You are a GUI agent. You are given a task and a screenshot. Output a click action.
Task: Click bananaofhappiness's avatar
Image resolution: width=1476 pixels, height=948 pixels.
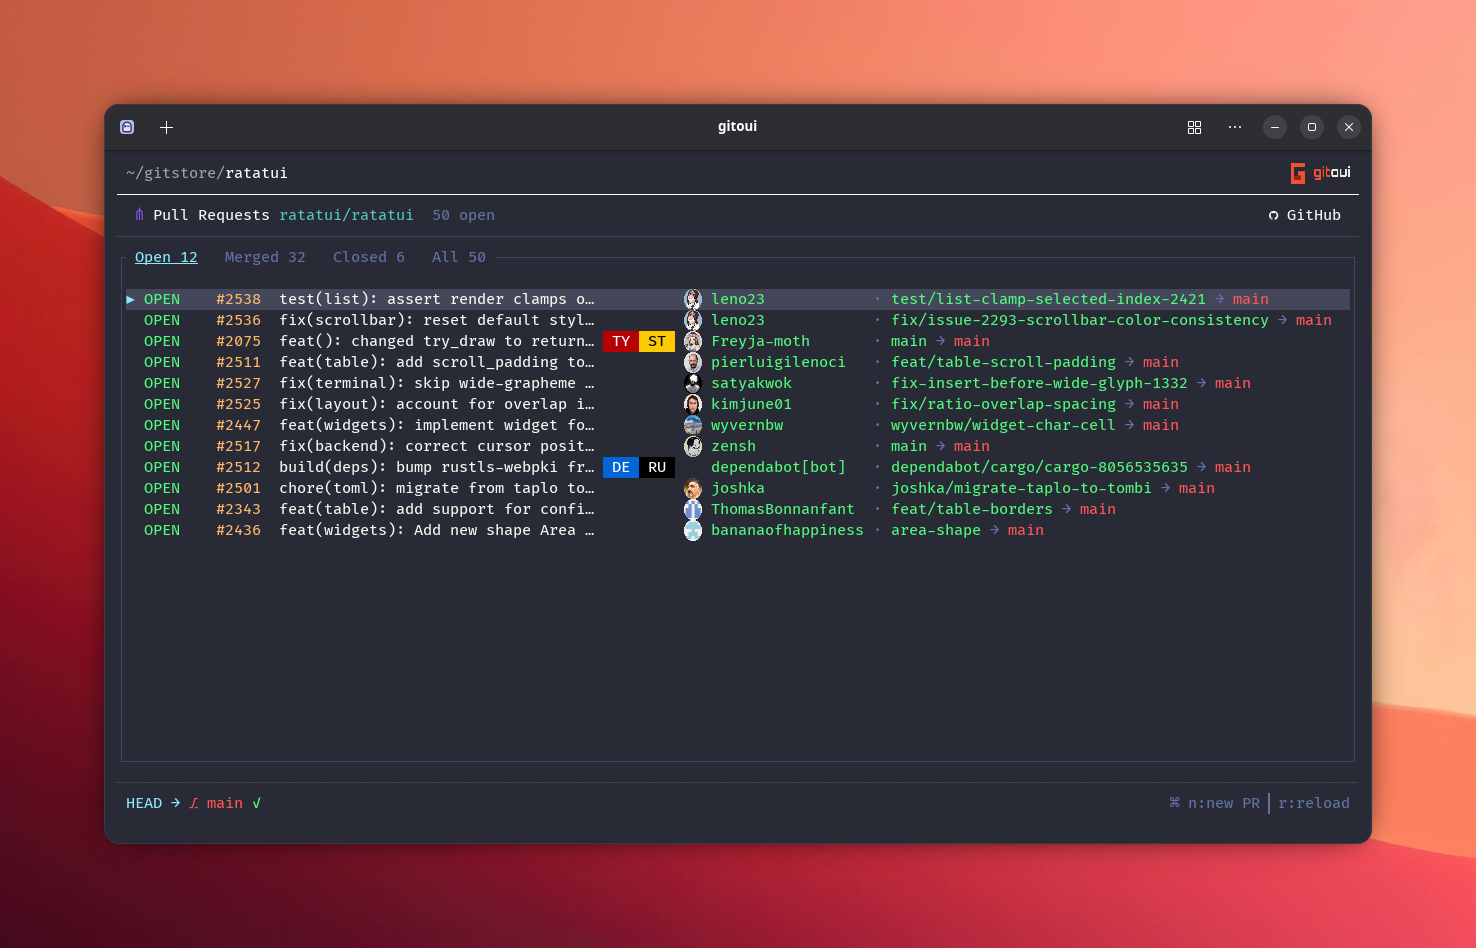click(x=693, y=530)
